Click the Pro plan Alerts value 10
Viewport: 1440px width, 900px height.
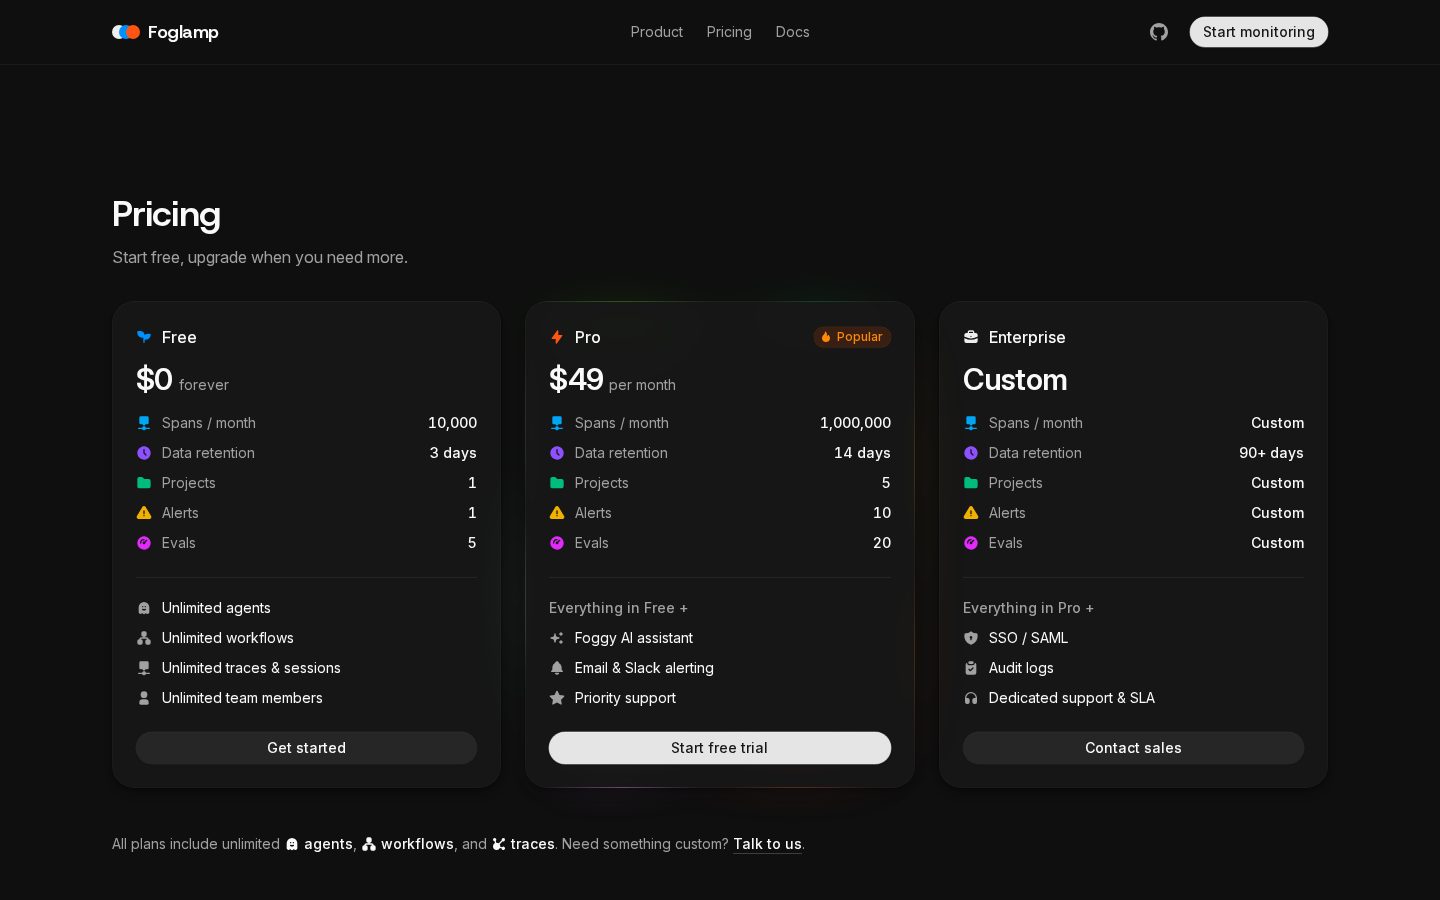882,513
